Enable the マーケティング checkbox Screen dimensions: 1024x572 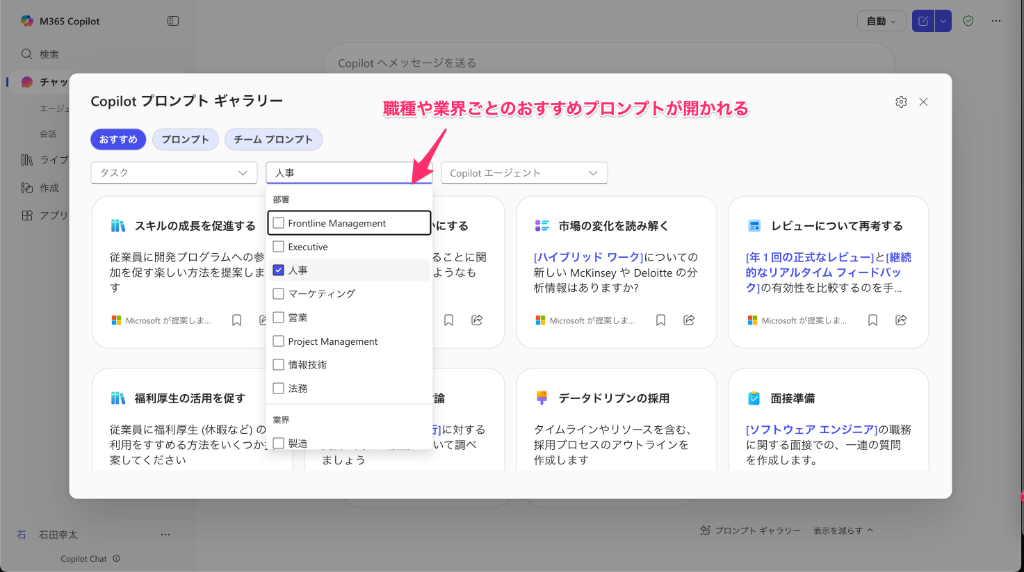point(279,294)
